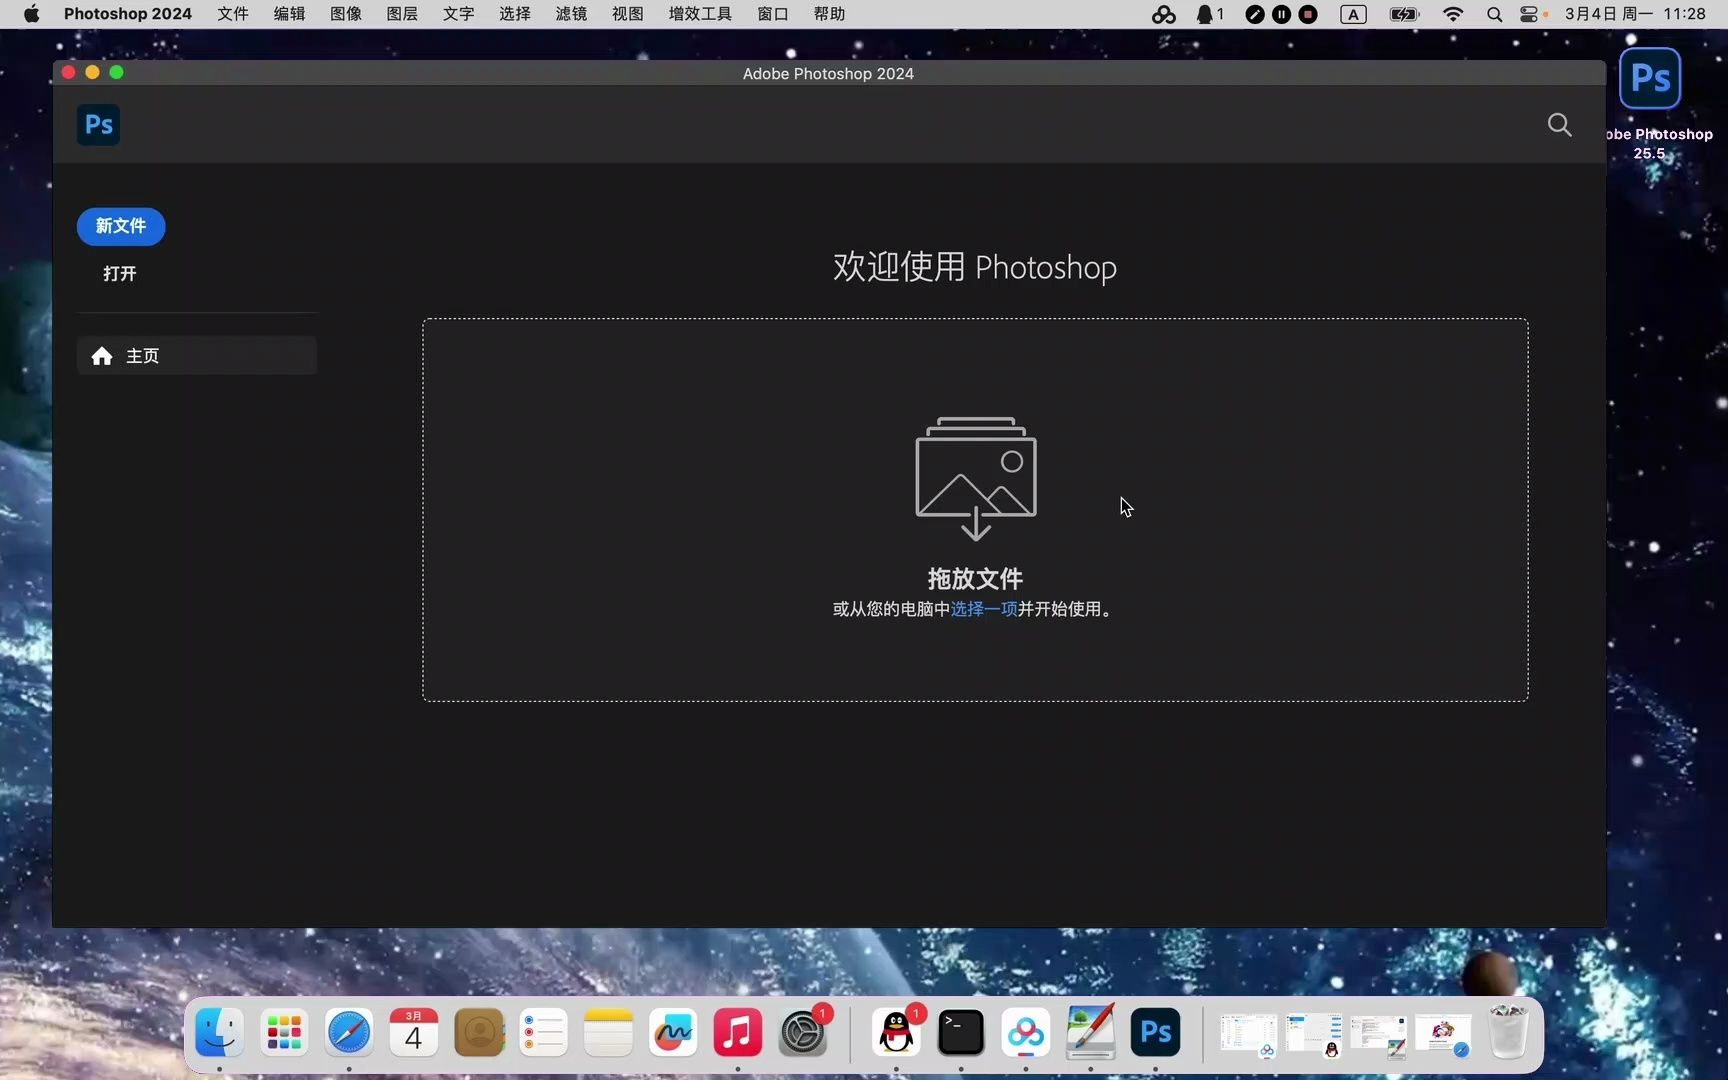
Task: Click the Ps logo in the top-left corner
Action: 97,124
